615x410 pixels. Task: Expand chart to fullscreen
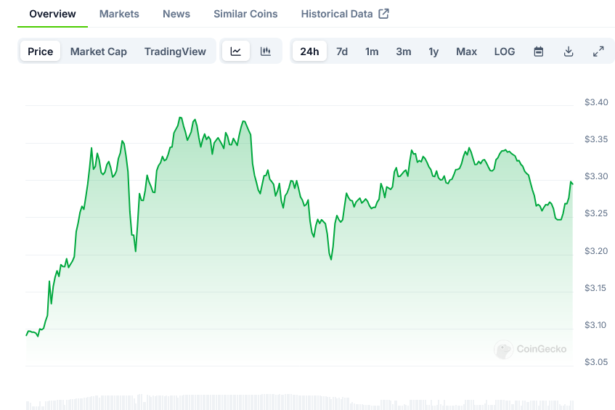coord(598,52)
